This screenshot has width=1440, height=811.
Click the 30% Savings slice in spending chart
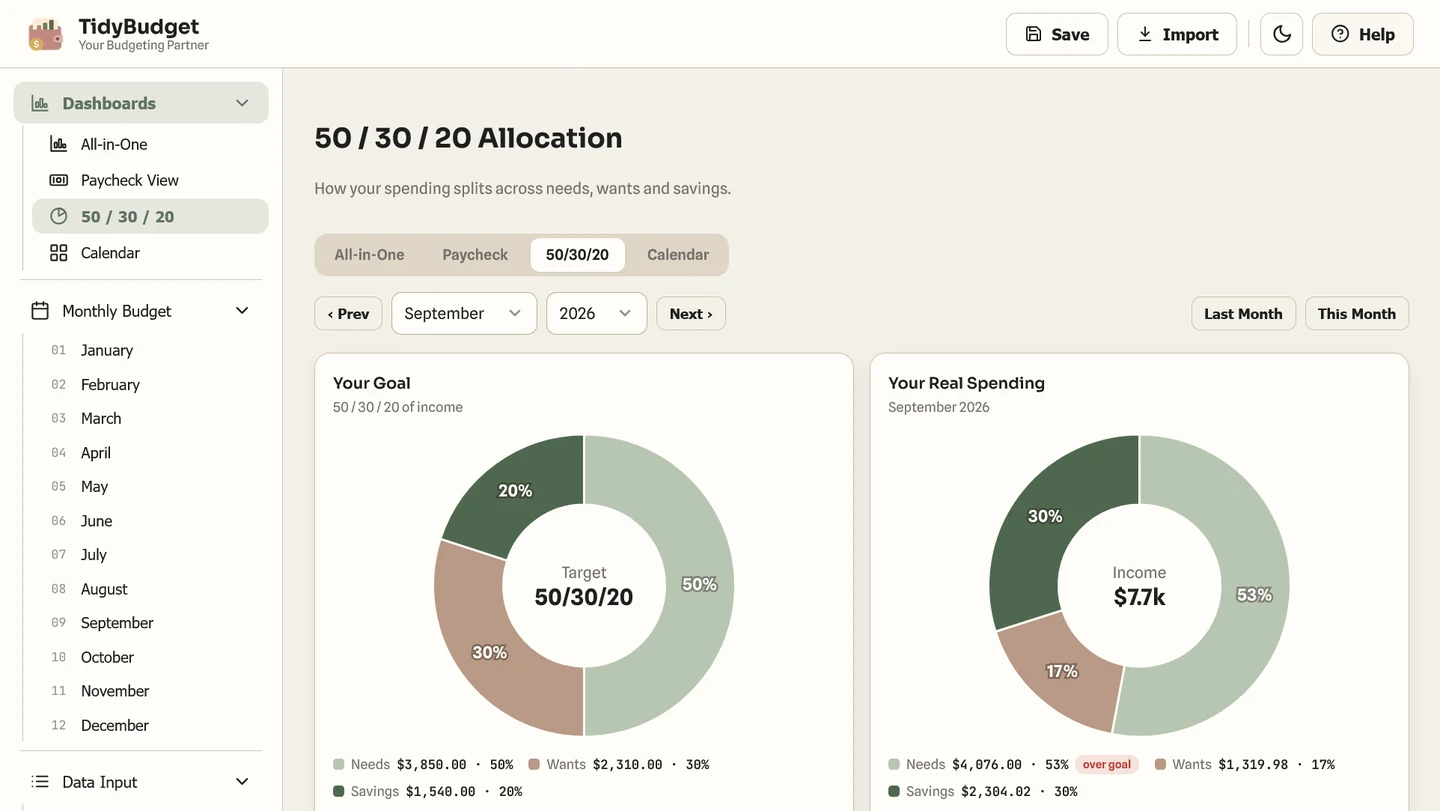click(1045, 516)
